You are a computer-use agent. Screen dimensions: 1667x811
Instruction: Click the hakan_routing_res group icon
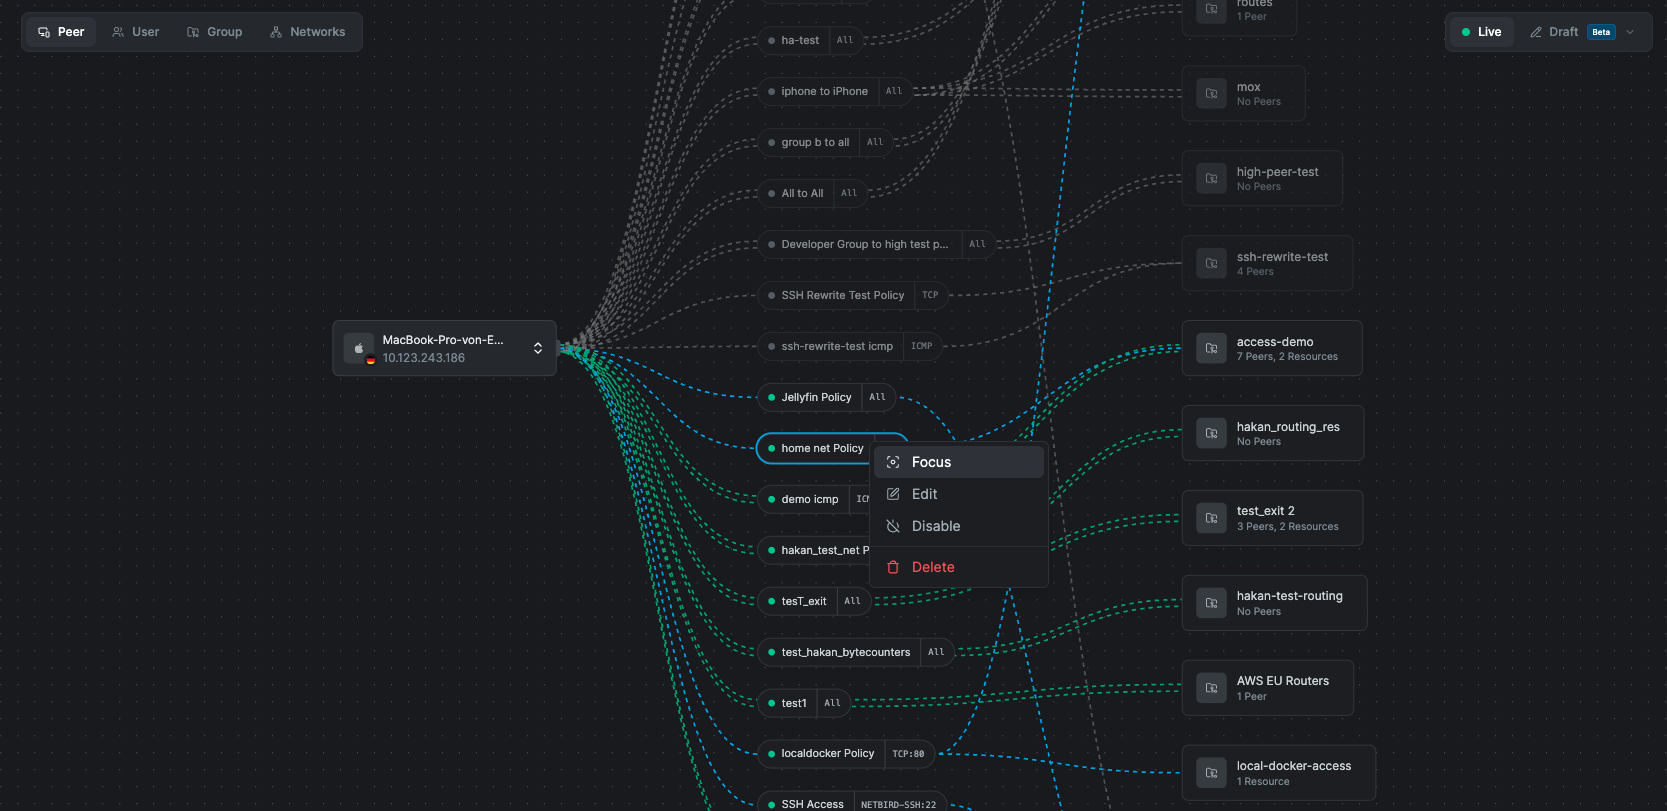tap(1211, 434)
